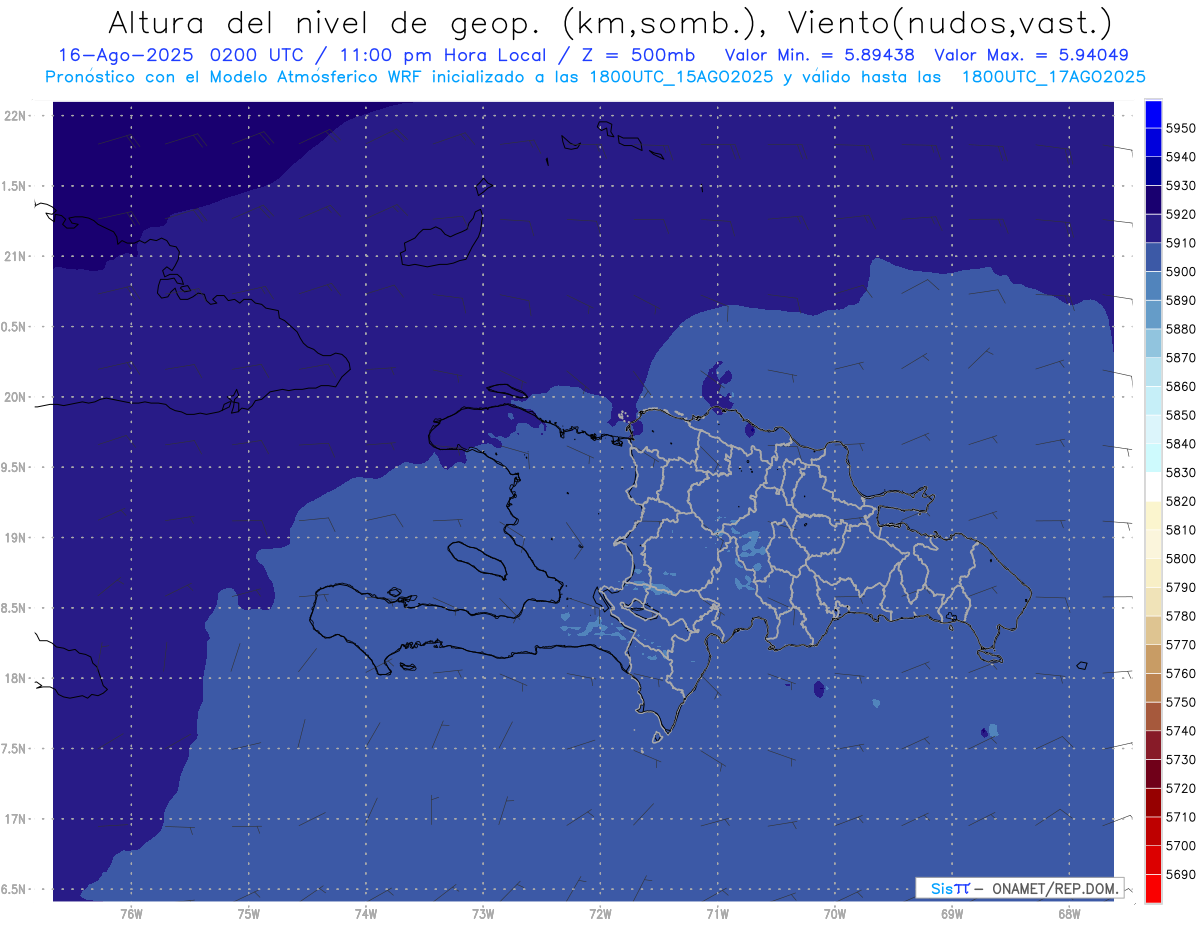Click the colorbar label 5690
The width and height of the screenshot is (1200, 927).
point(1180,874)
